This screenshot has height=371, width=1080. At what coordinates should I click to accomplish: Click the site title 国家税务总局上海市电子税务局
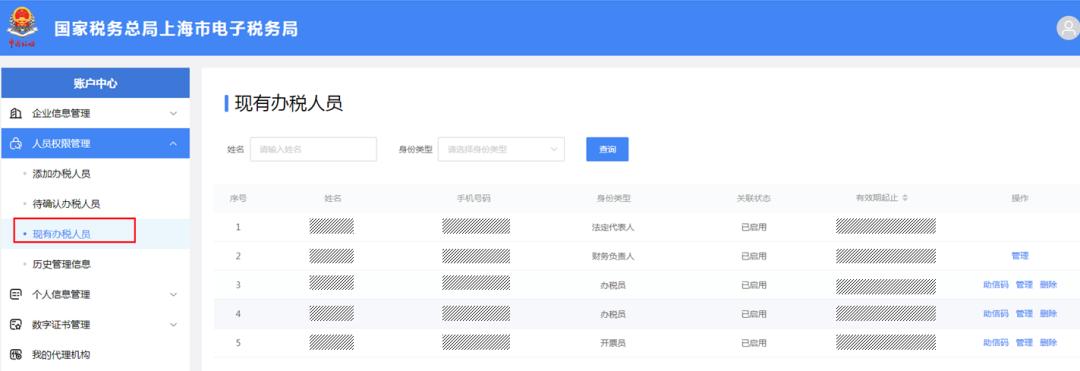point(176,29)
